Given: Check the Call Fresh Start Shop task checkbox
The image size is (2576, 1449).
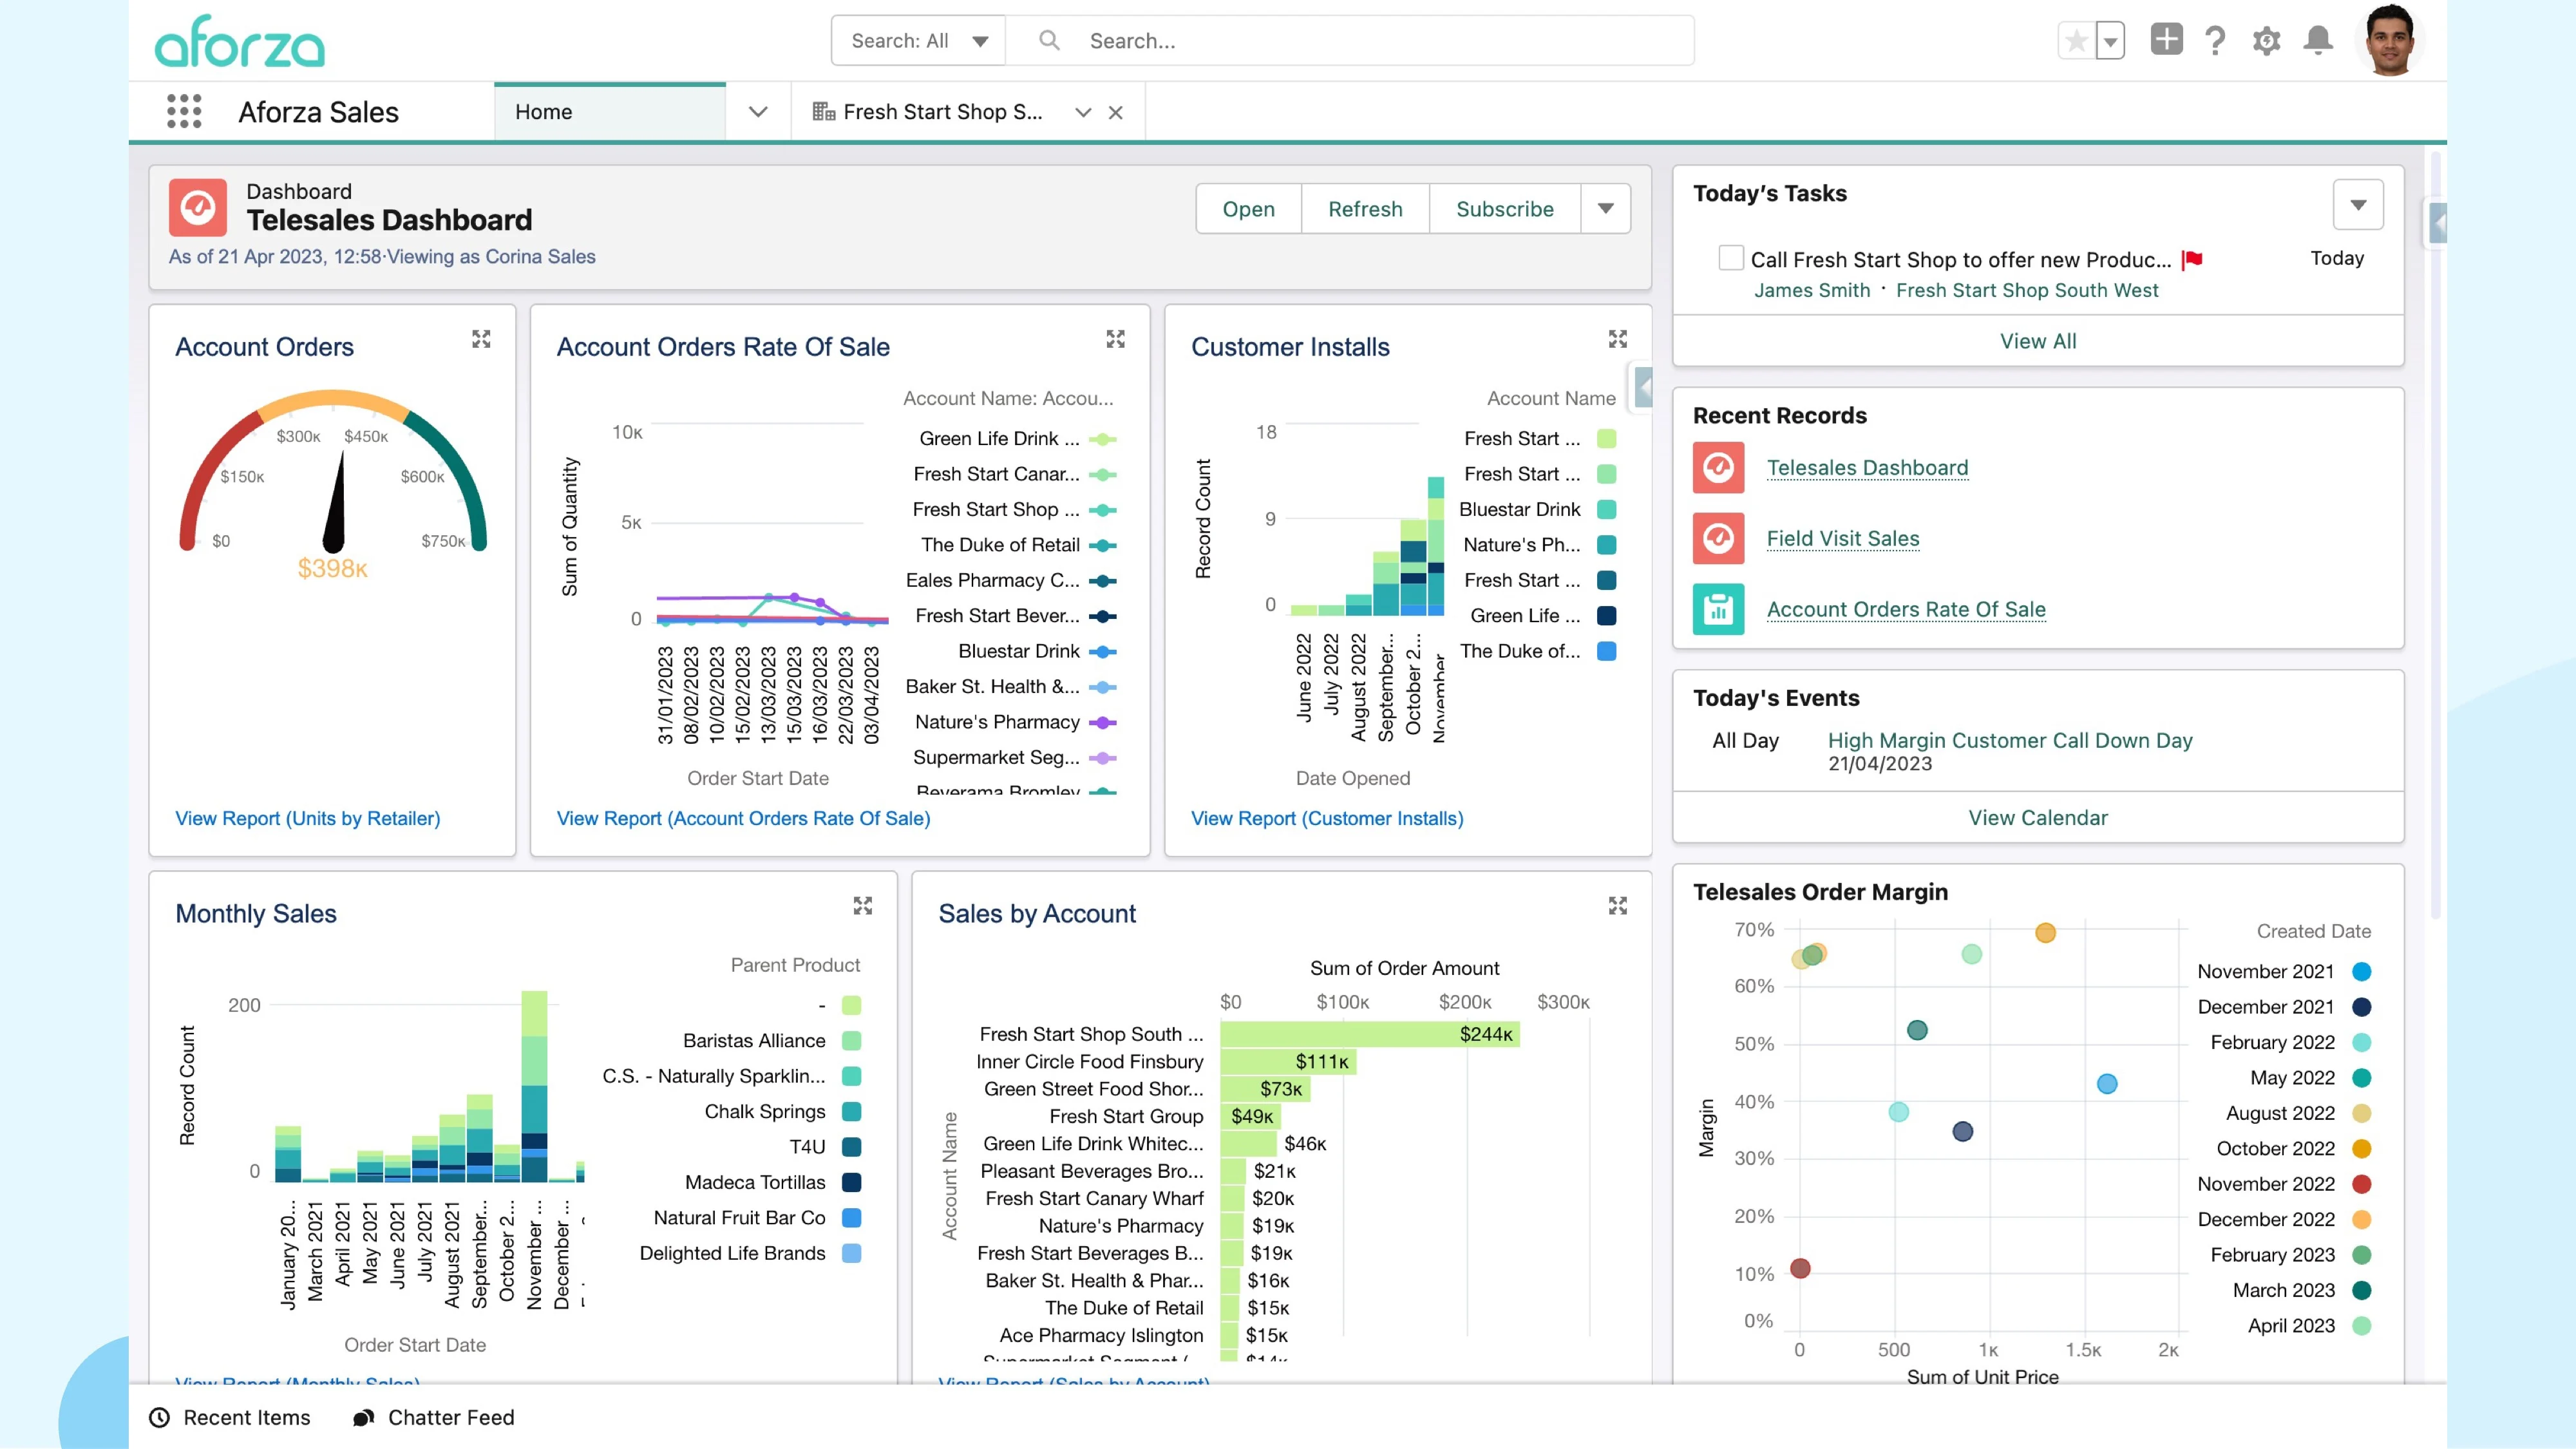Looking at the screenshot, I should click(1731, 258).
